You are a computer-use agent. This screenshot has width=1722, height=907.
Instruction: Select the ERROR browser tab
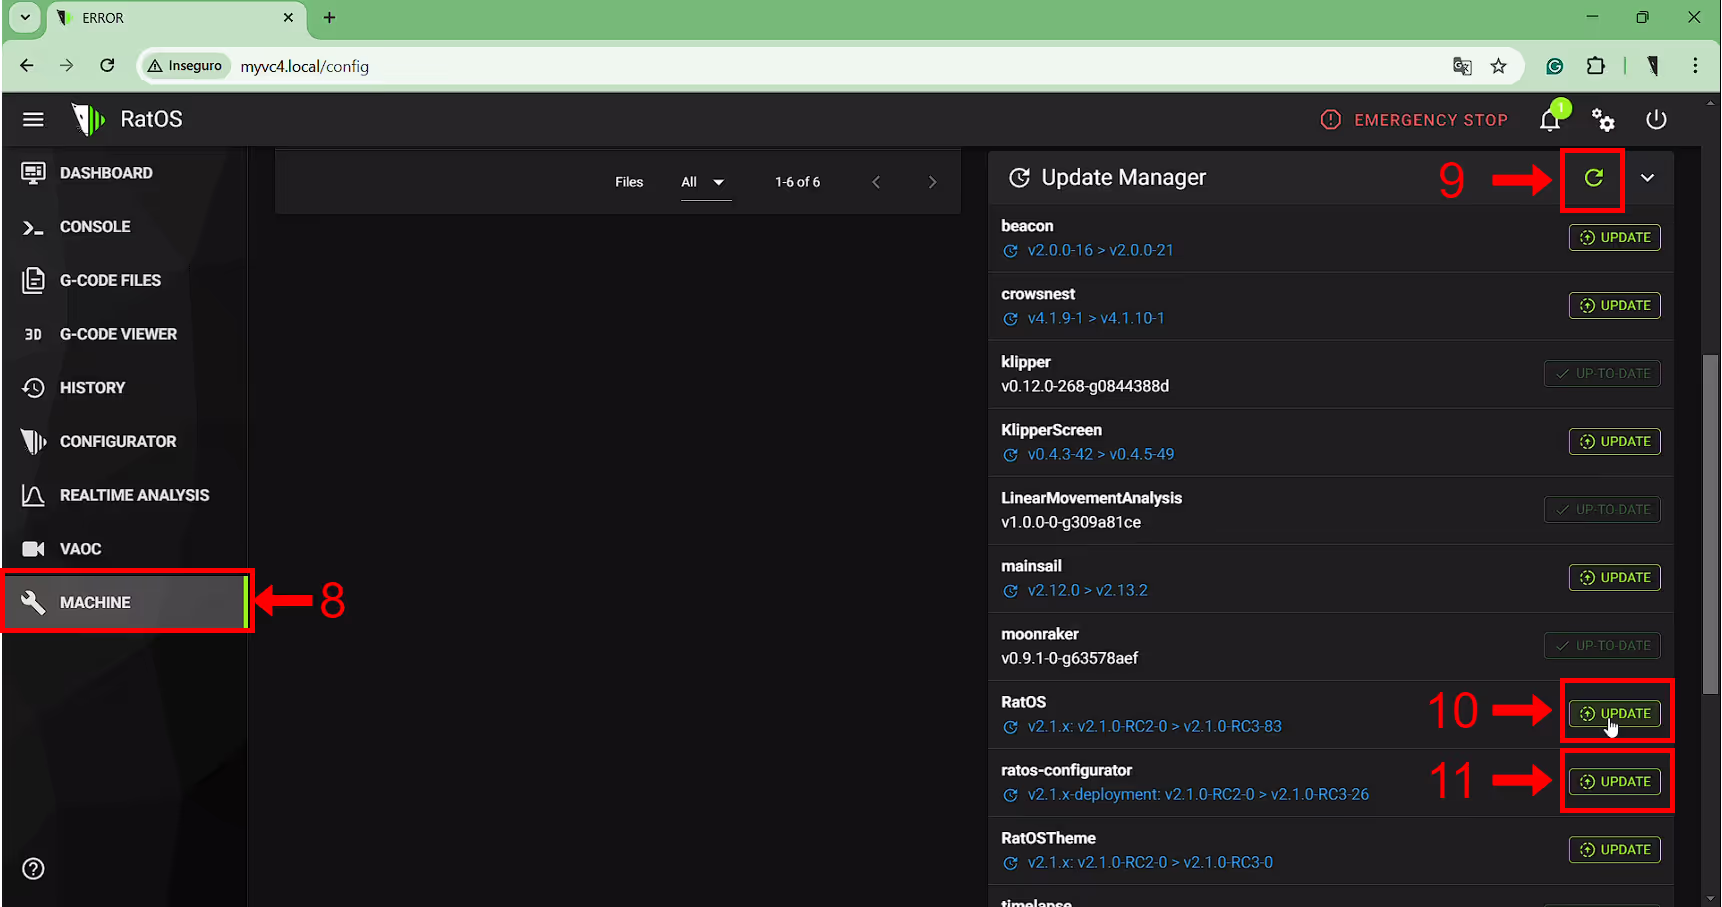(x=175, y=18)
